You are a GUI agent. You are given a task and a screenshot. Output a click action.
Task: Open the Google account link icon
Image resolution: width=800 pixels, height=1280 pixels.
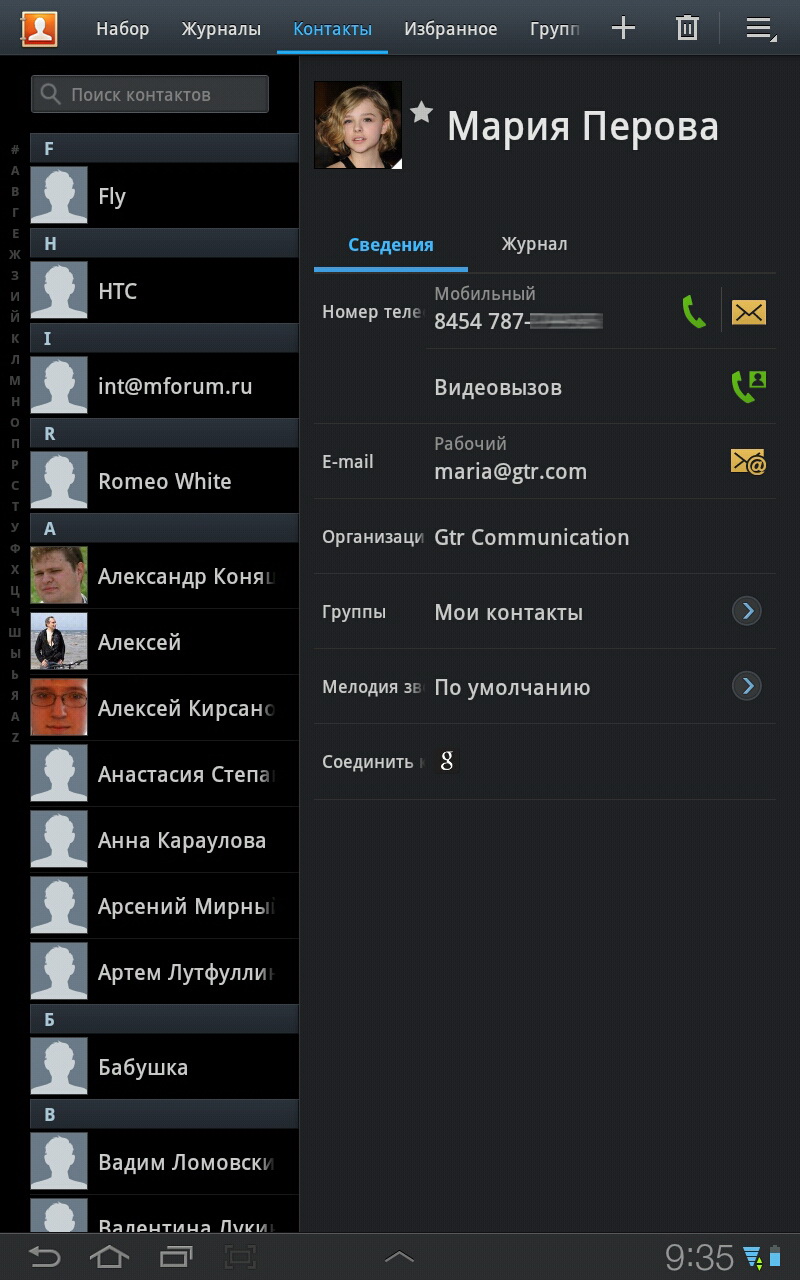tap(447, 761)
